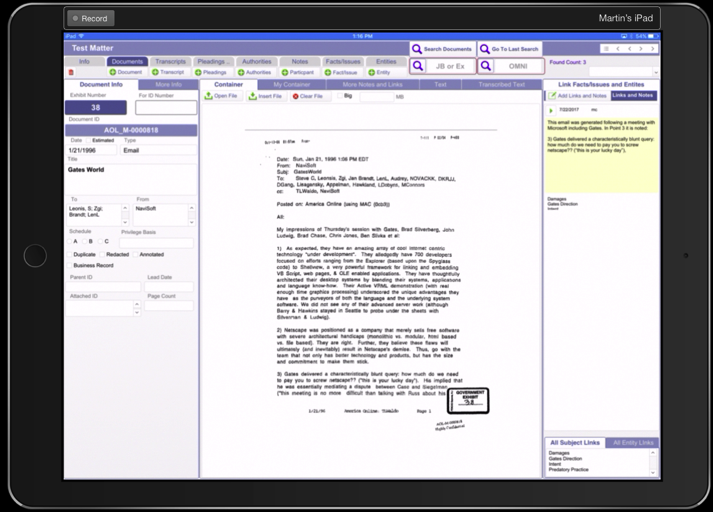The width and height of the screenshot is (713, 512).
Task: Check the Duplicate checkbox
Action: [x=70, y=254]
